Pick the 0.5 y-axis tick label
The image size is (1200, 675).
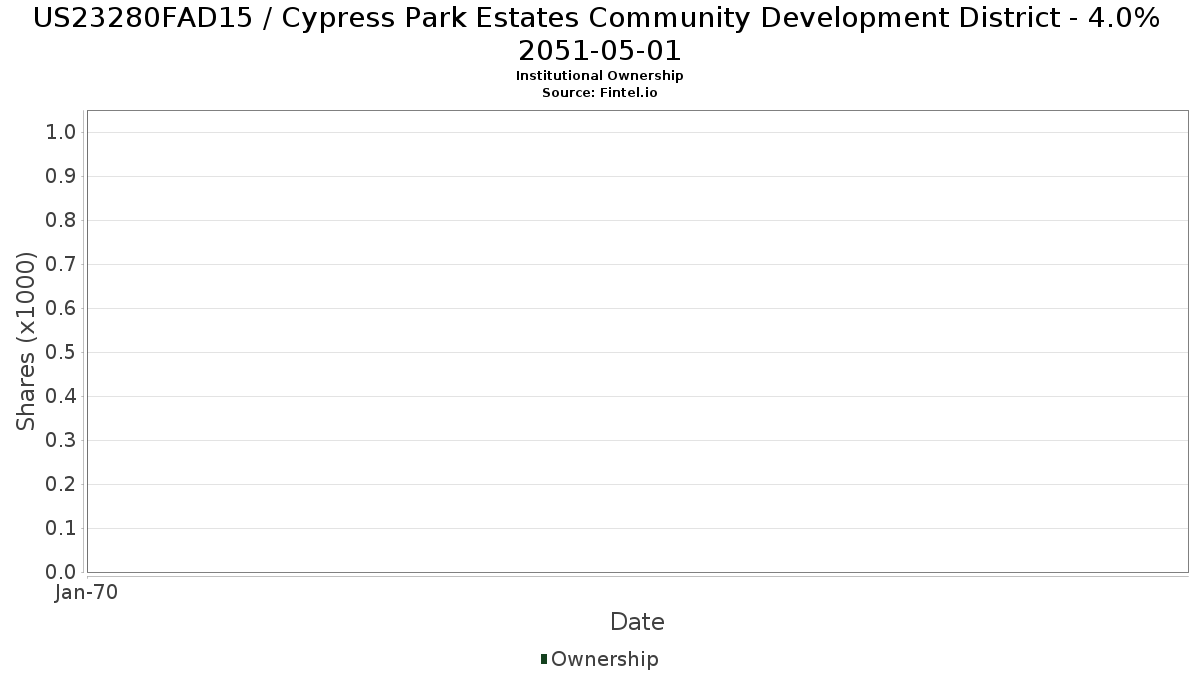pos(61,353)
